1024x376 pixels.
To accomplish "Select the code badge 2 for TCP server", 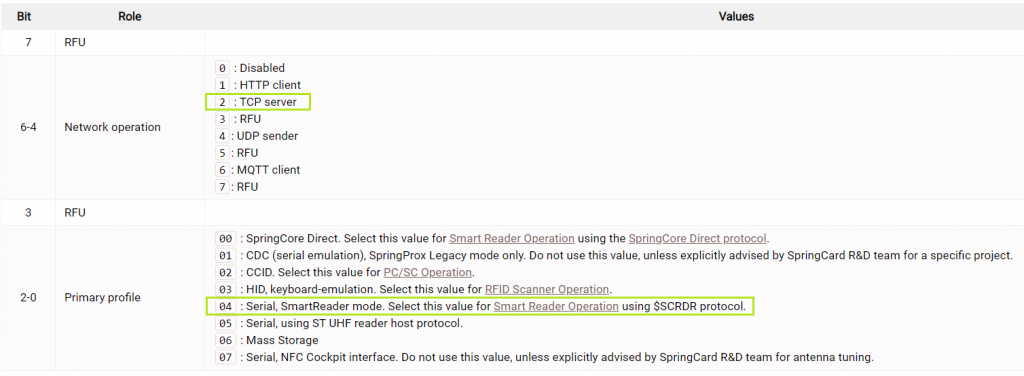I will click(222, 102).
